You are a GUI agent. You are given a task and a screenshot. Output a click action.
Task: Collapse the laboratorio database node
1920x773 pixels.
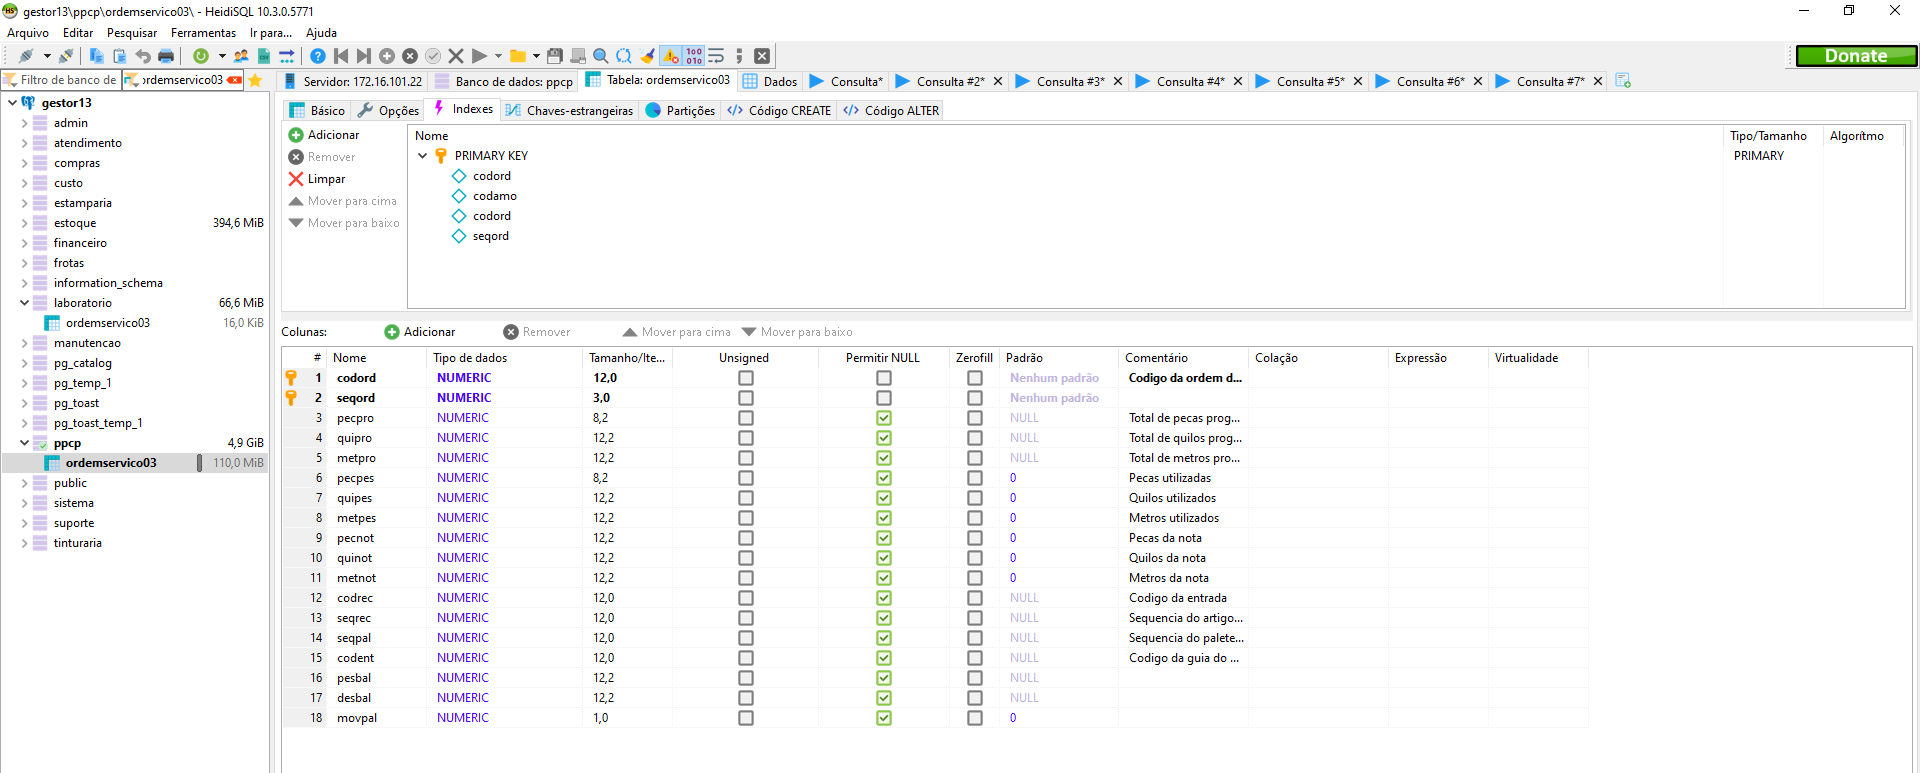[x=24, y=302]
